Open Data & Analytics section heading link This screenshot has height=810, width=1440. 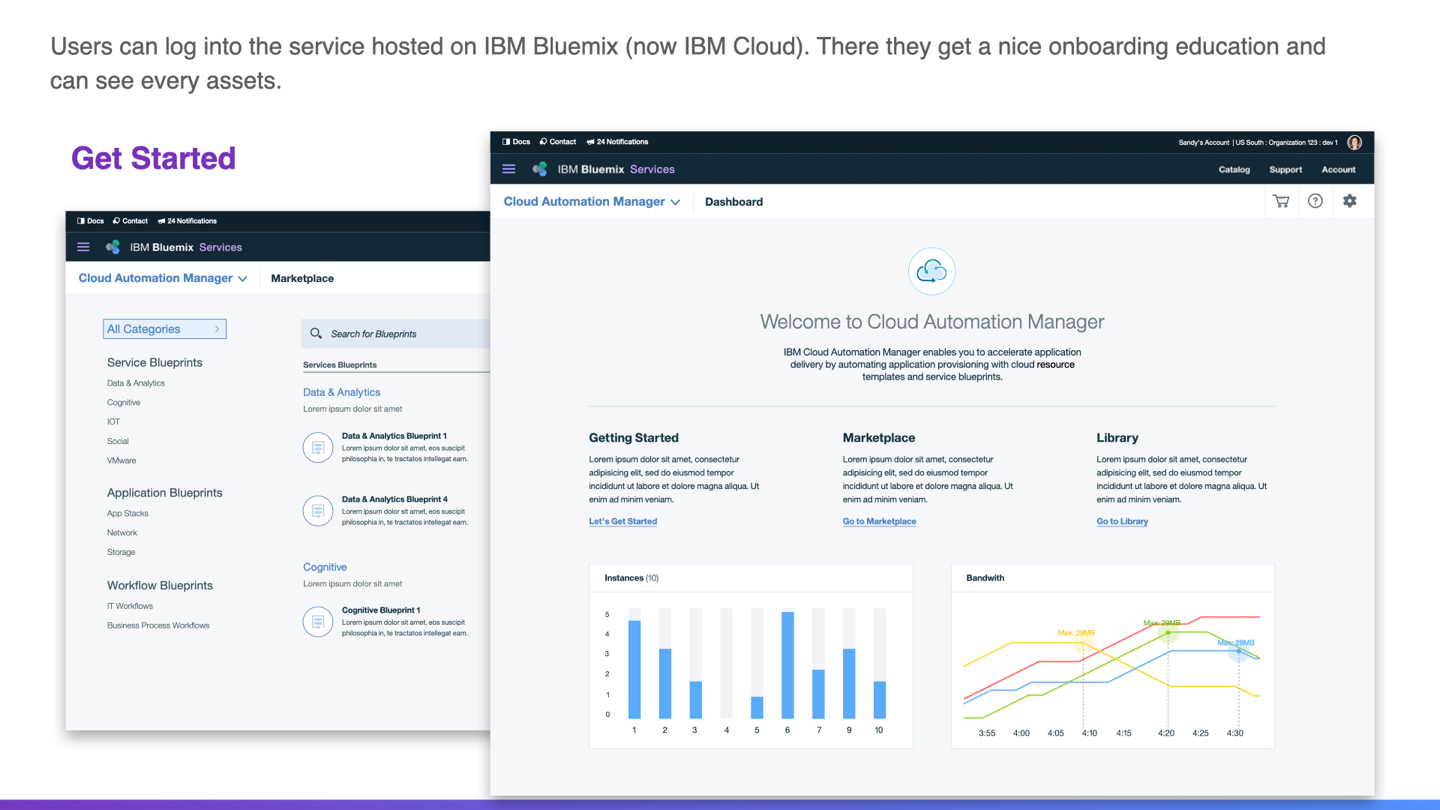click(342, 392)
